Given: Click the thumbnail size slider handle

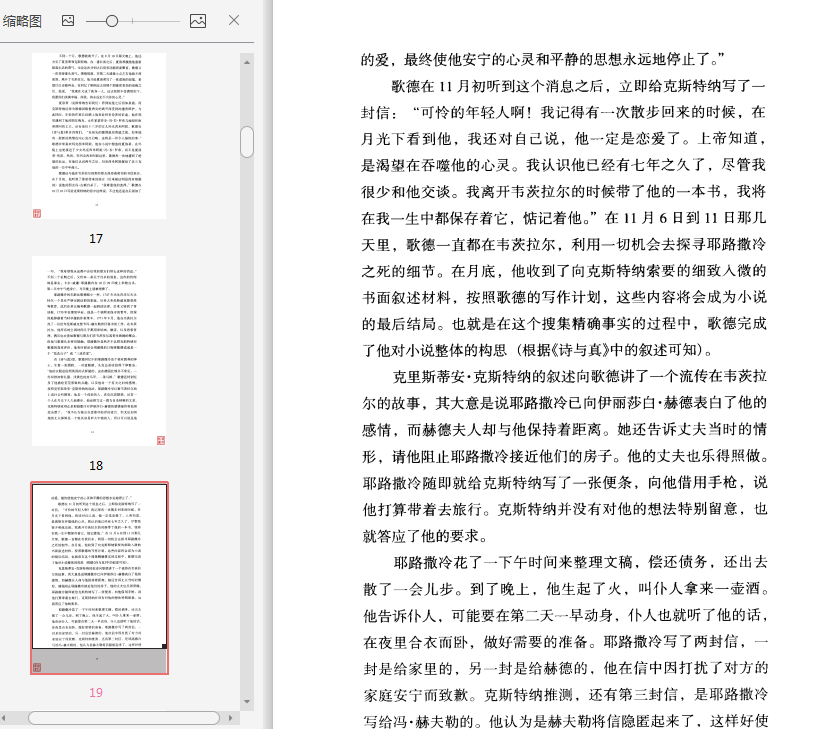Looking at the screenshot, I should 112,21.
